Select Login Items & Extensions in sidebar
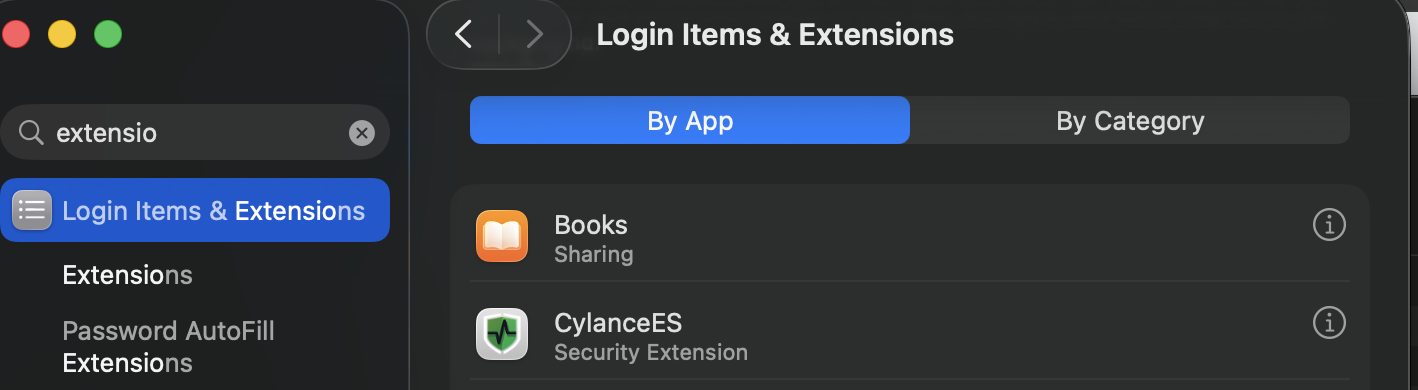The width and height of the screenshot is (1418, 390). pyautogui.click(x=195, y=210)
